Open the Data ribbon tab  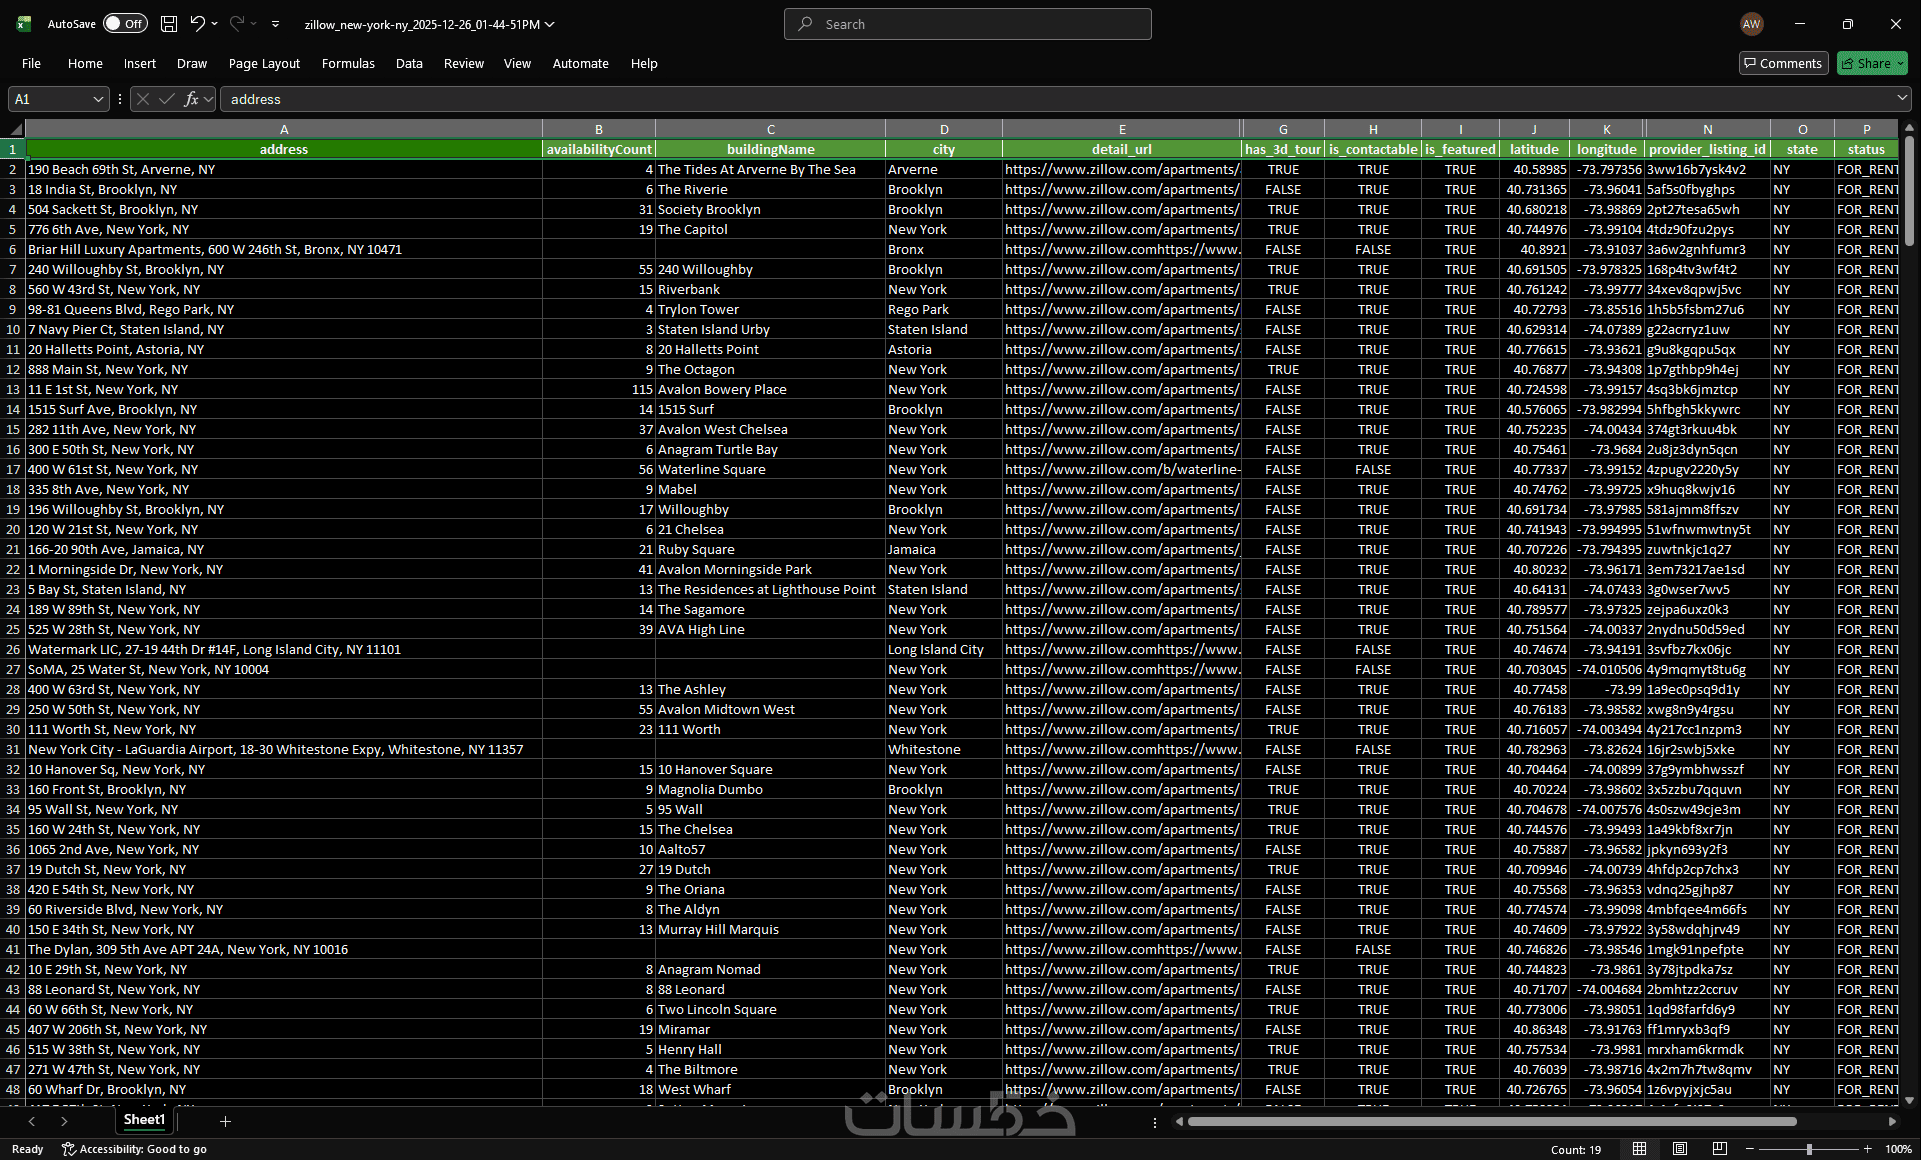pyautogui.click(x=409, y=63)
